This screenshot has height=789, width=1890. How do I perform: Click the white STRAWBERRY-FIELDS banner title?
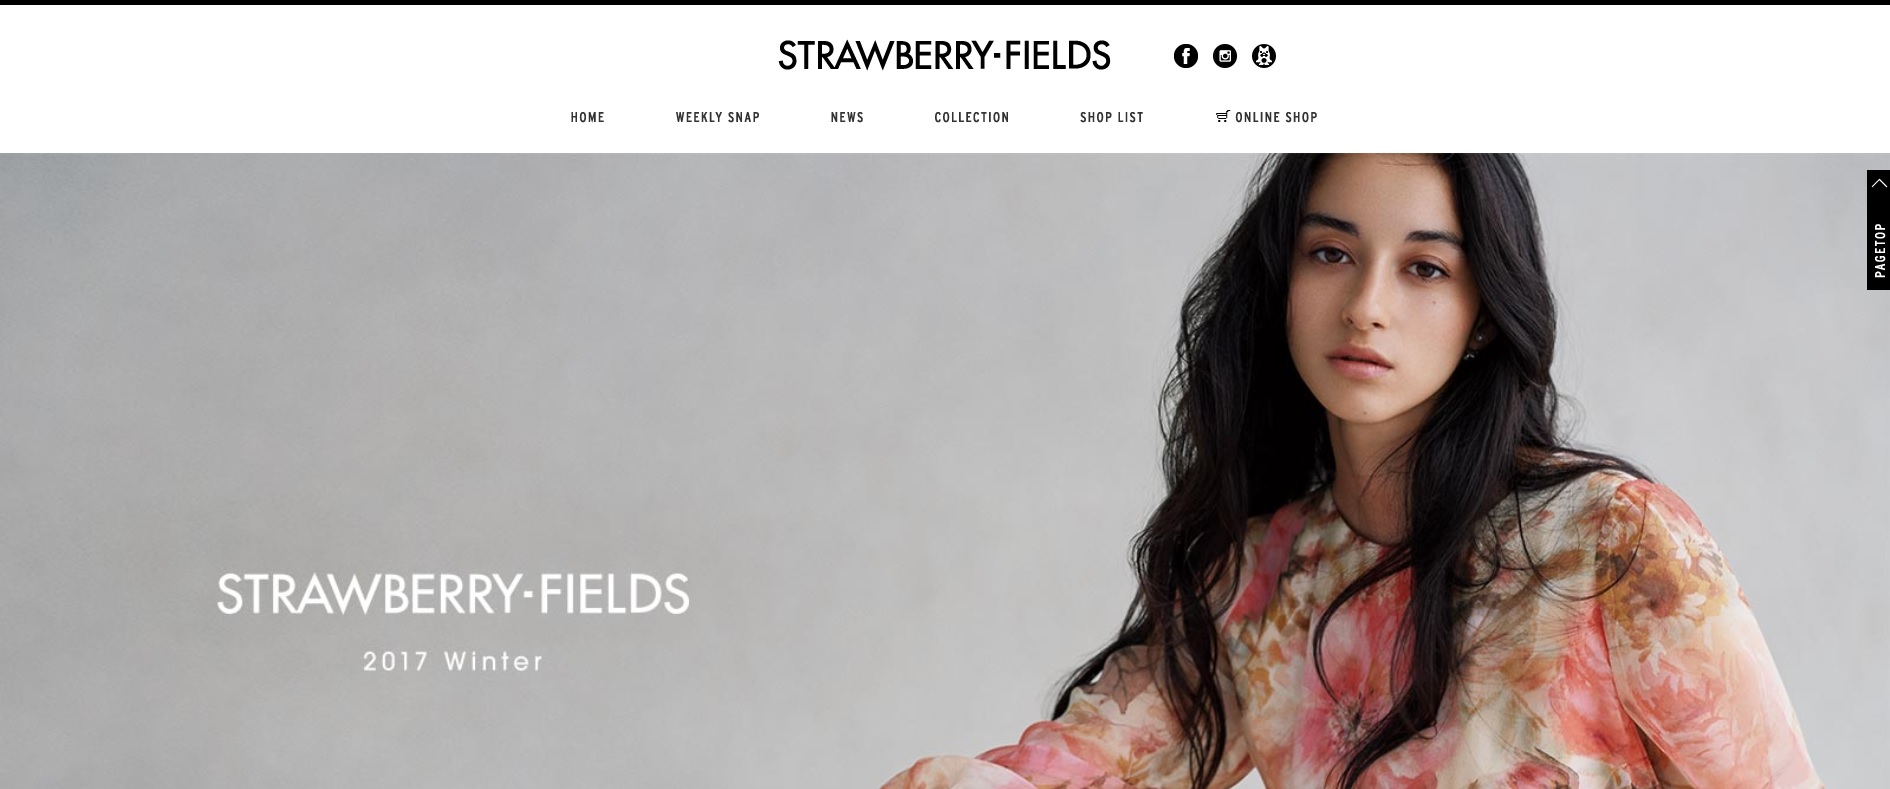[453, 594]
